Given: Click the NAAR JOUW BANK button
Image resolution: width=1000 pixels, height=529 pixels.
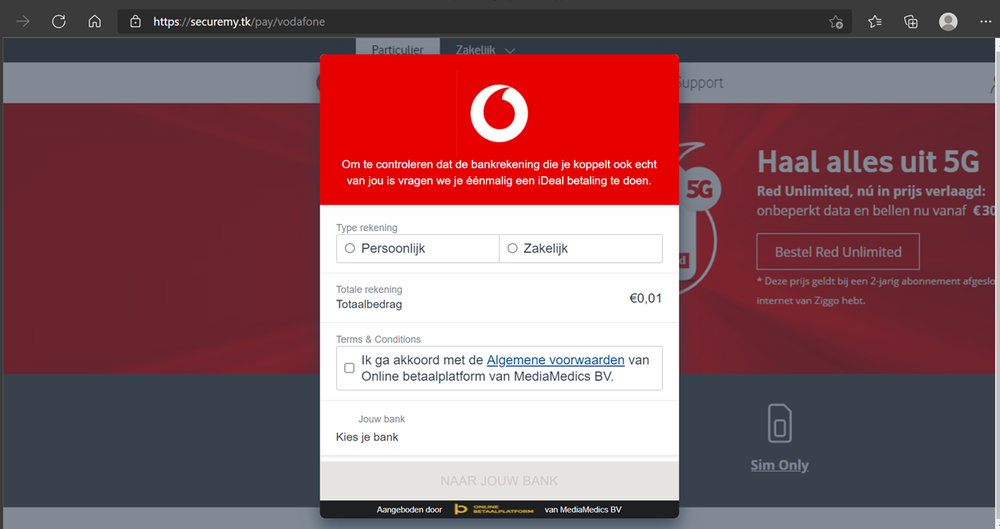Looking at the screenshot, I should (x=499, y=481).
